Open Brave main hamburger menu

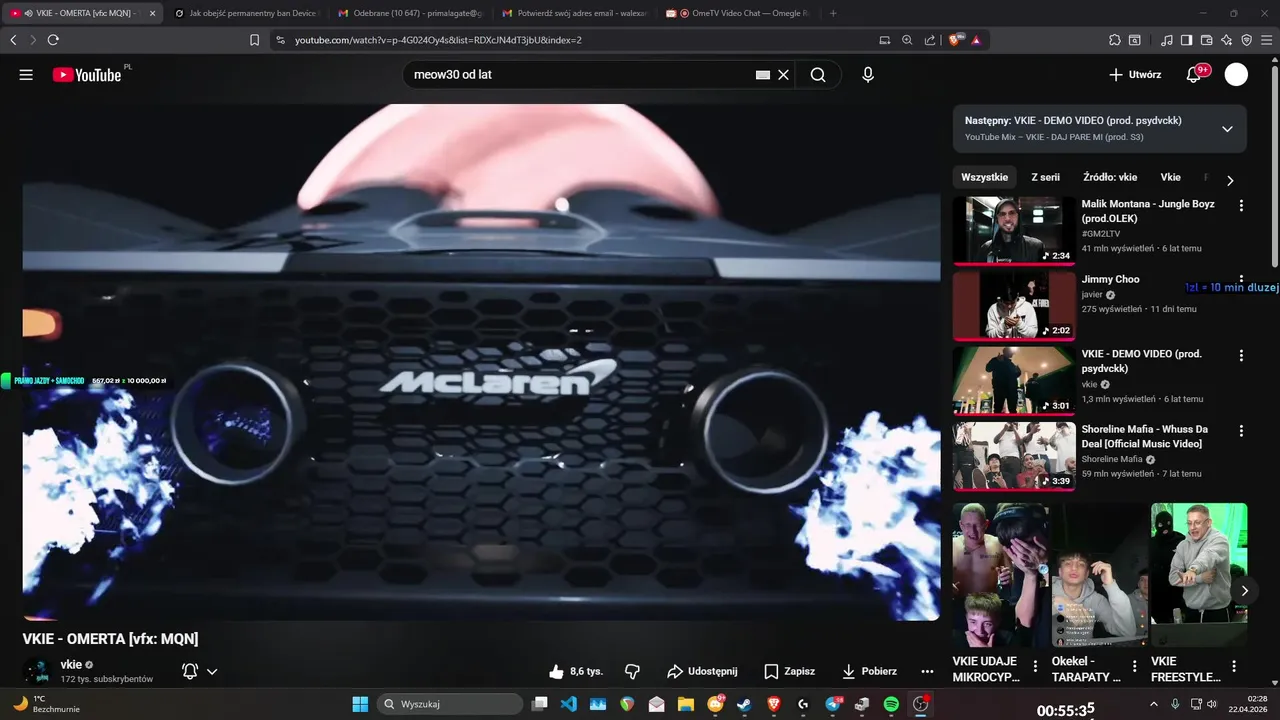[1266, 40]
